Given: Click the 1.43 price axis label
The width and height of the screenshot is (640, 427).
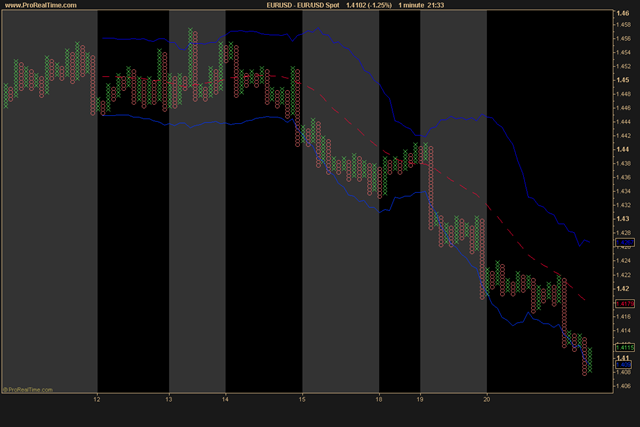Looking at the screenshot, I should pyautogui.click(x=623, y=219).
